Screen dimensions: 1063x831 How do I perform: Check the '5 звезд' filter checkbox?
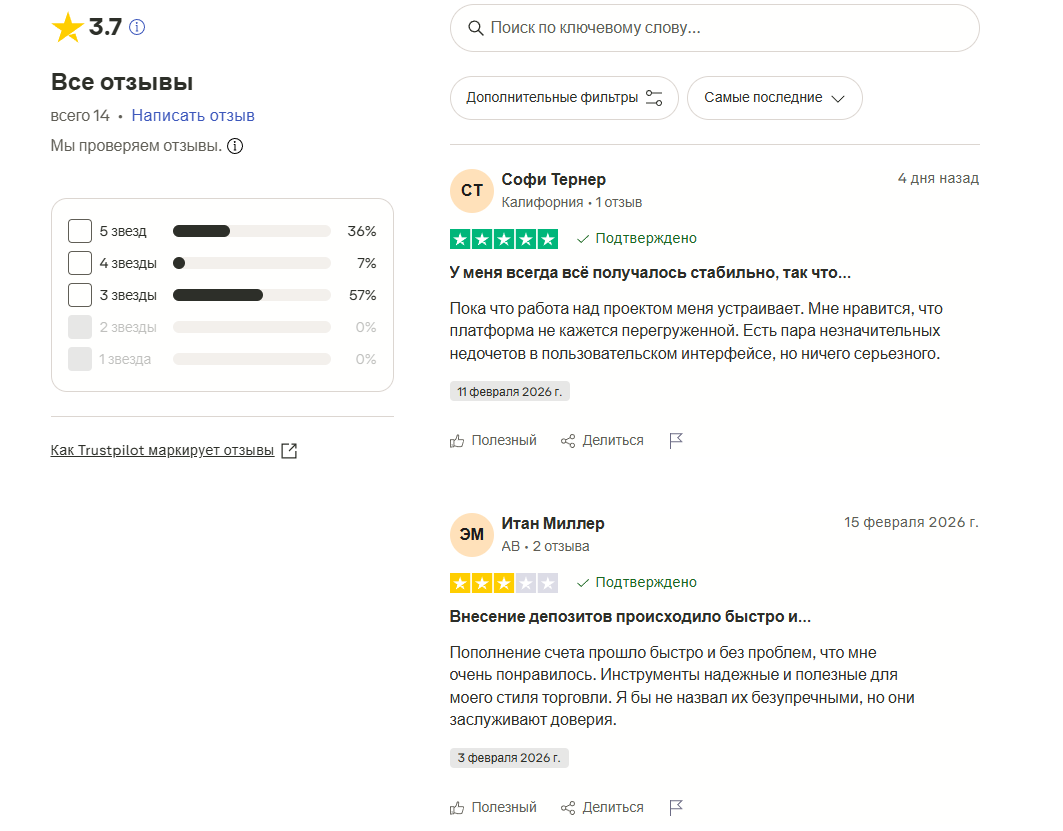click(80, 231)
